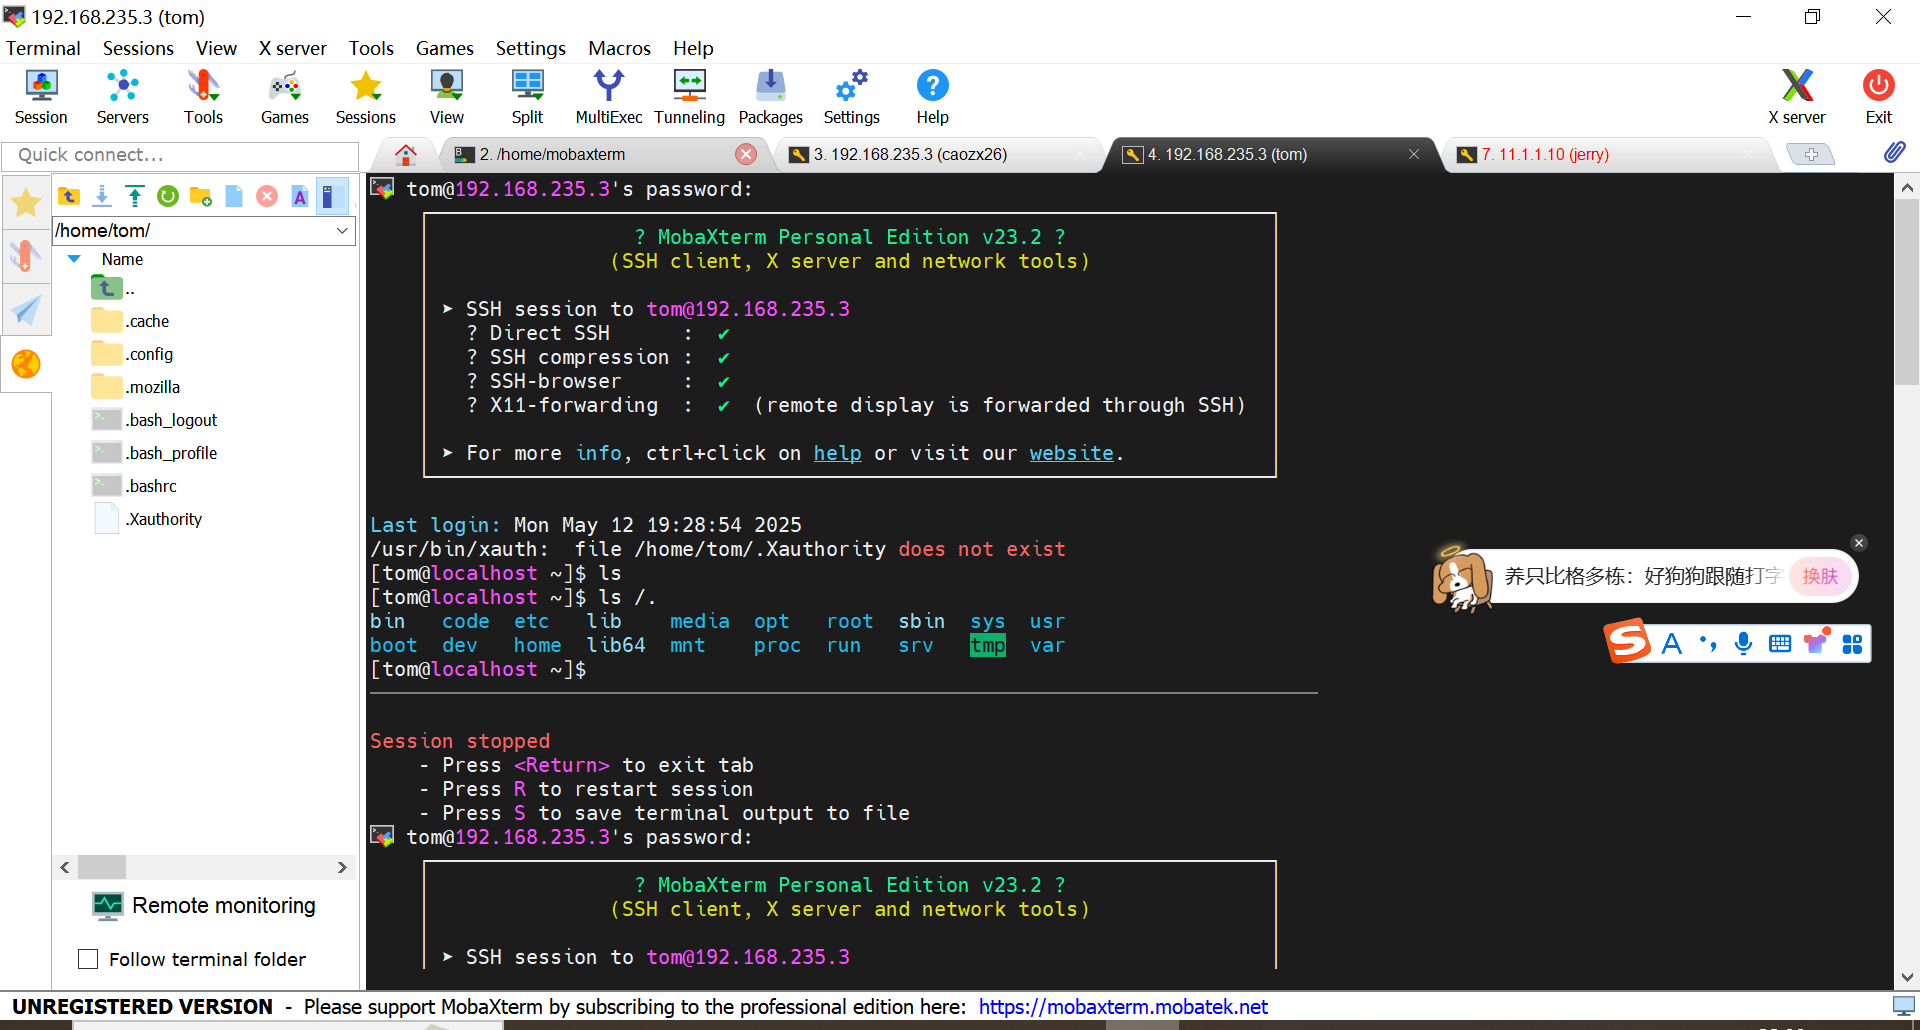Screen dimensions: 1920x1030
Task: Click the website link in terminal banner
Action: pyautogui.click(x=1071, y=453)
